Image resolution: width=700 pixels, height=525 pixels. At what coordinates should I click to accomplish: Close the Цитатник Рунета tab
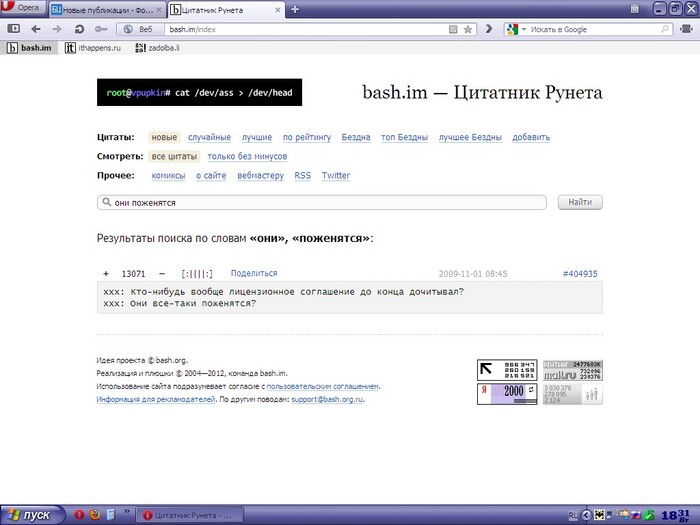277,9
